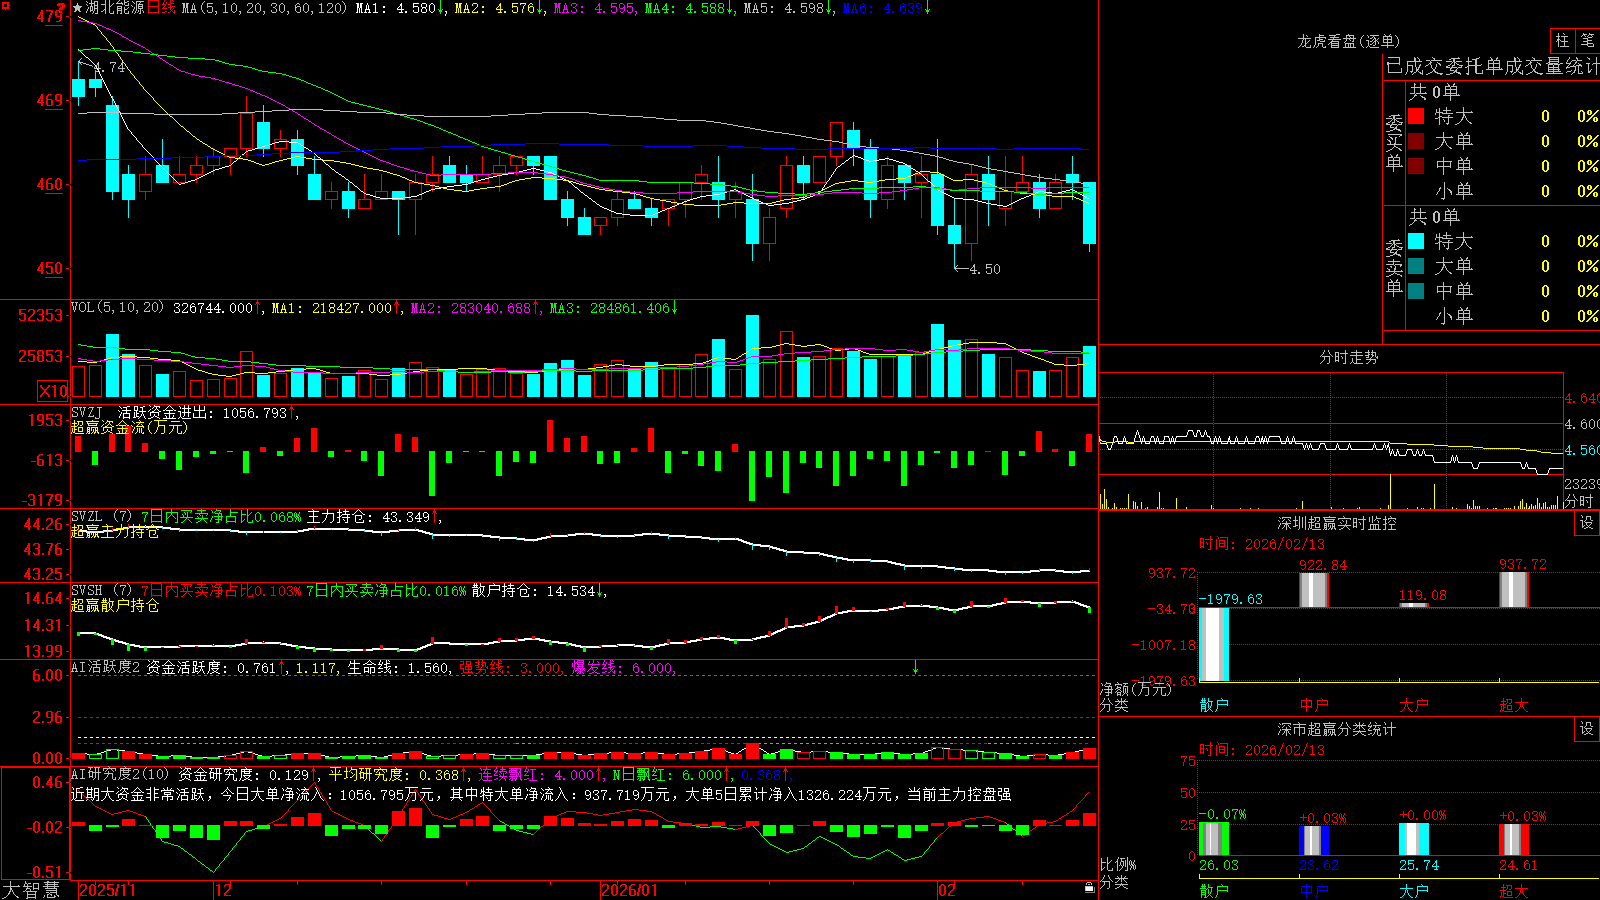Click the AI研究度2(10) indicator label
This screenshot has width=1600, height=900.
coord(121,774)
